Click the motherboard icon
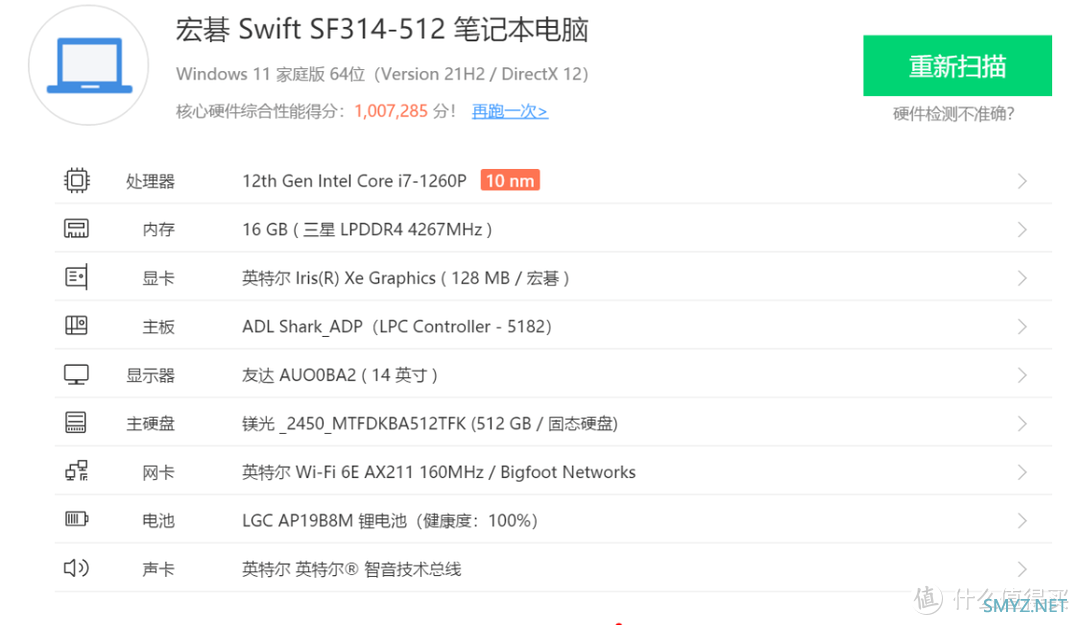The height and width of the screenshot is (625, 1080). pos(76,325)
